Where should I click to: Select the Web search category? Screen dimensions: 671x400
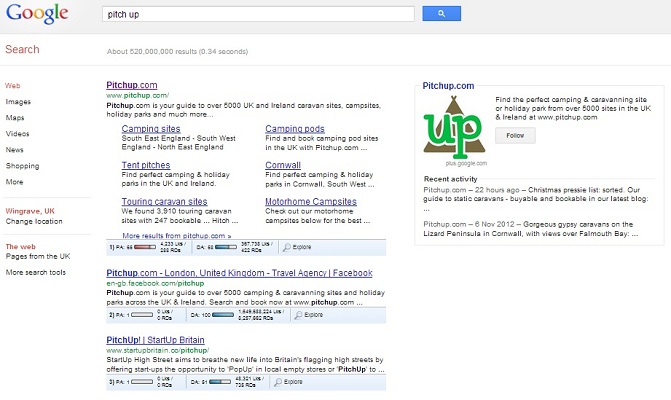click(x=12, y=86)
